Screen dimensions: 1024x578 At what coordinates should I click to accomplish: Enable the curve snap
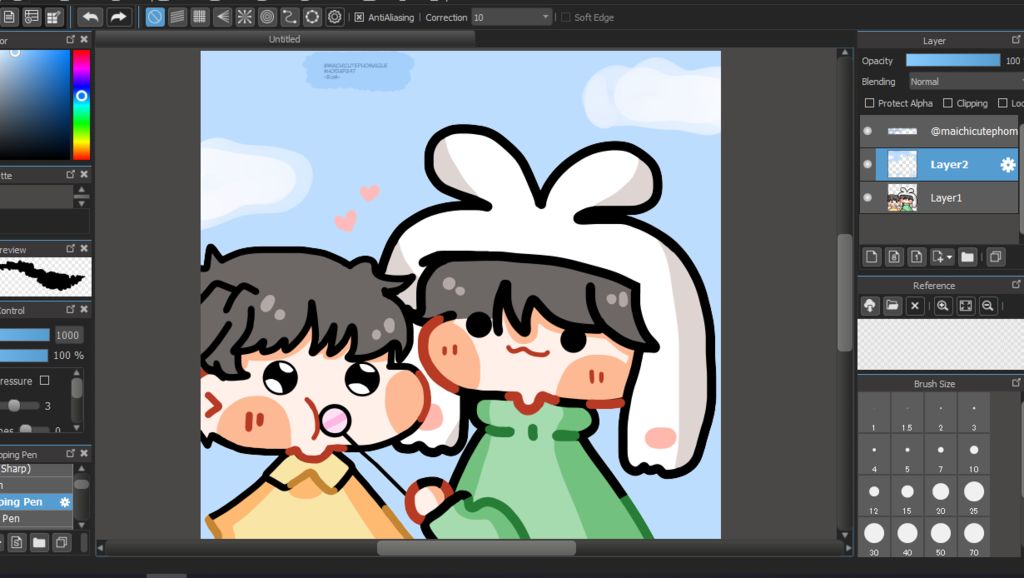(289, 17)
